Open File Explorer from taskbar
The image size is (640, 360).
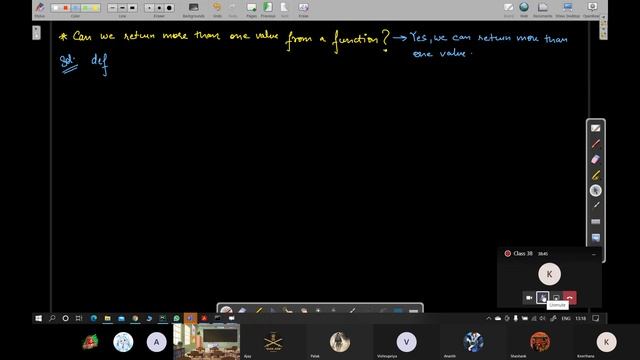[107, 318]
